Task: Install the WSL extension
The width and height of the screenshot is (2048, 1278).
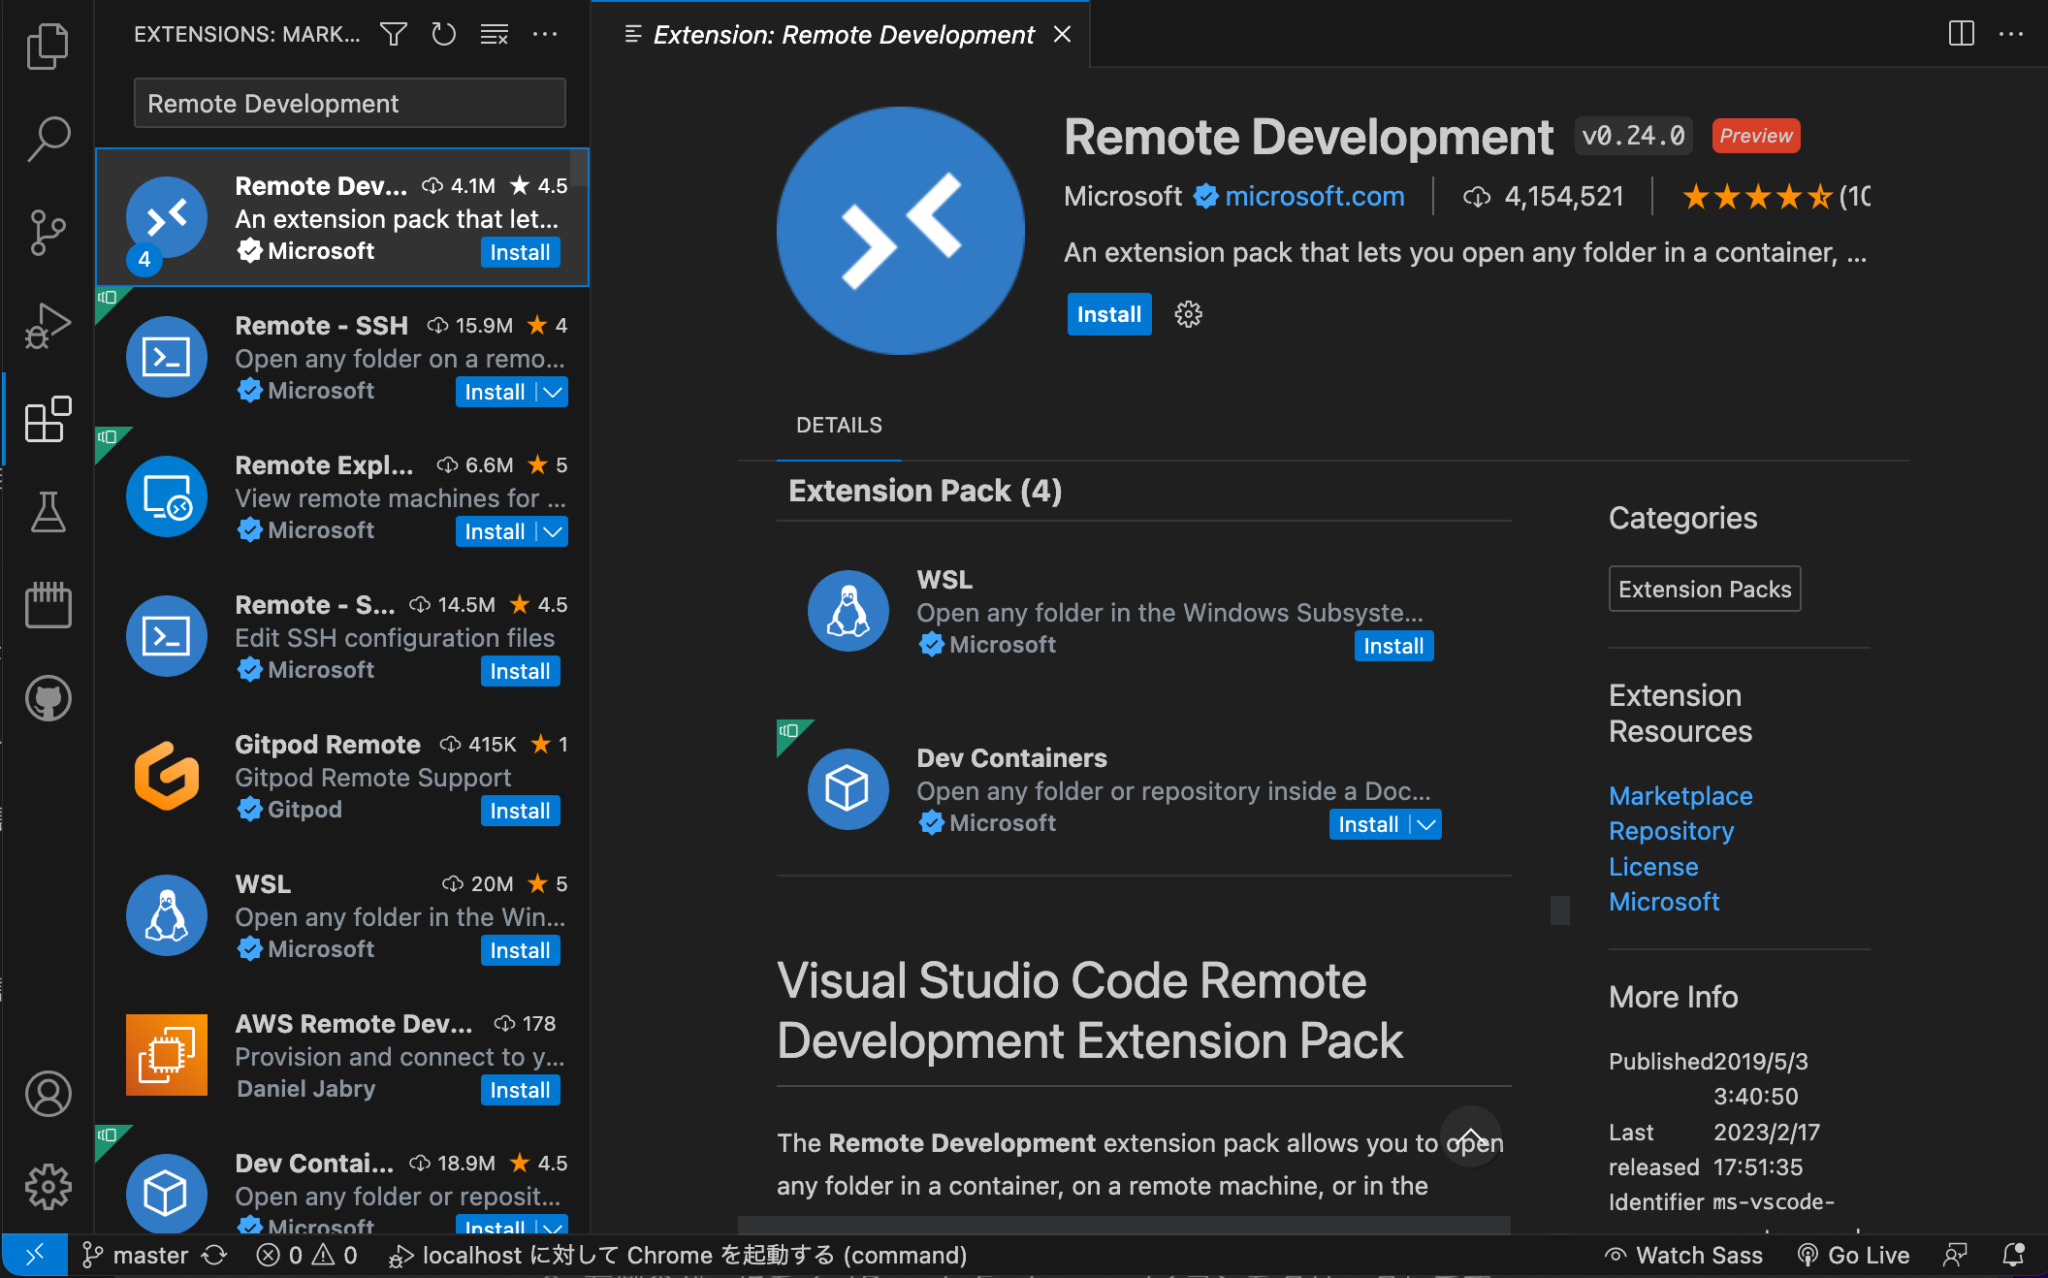Action: pos(1393,645)
